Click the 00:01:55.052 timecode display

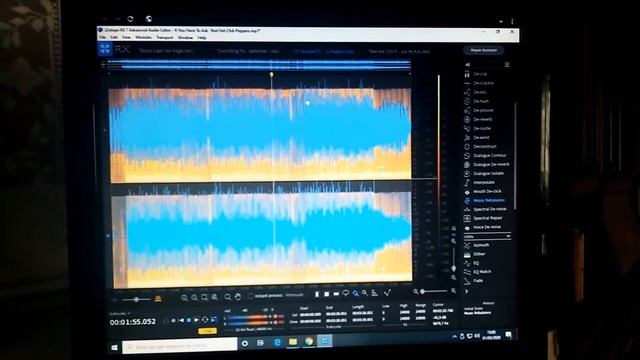click(x=133, y=322)
